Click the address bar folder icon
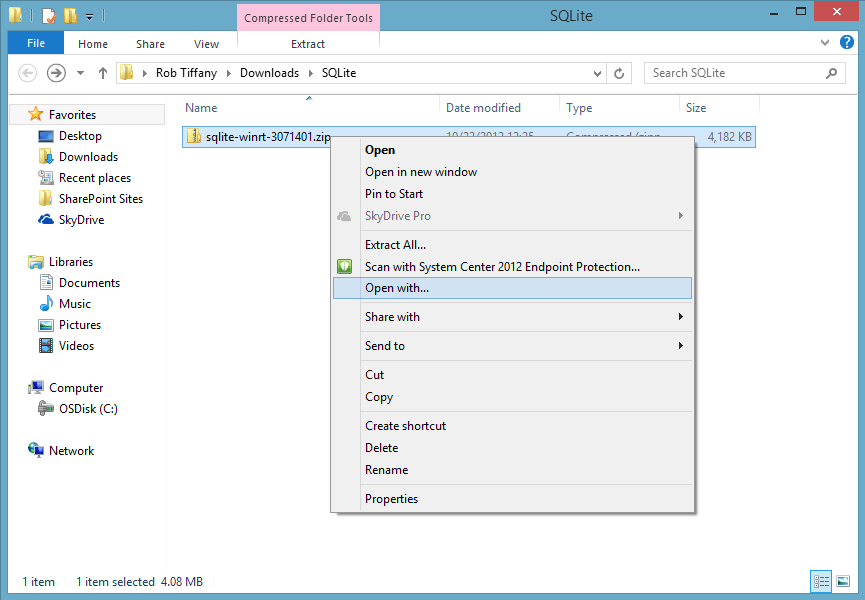865x600 pixels. click(127, 72)
